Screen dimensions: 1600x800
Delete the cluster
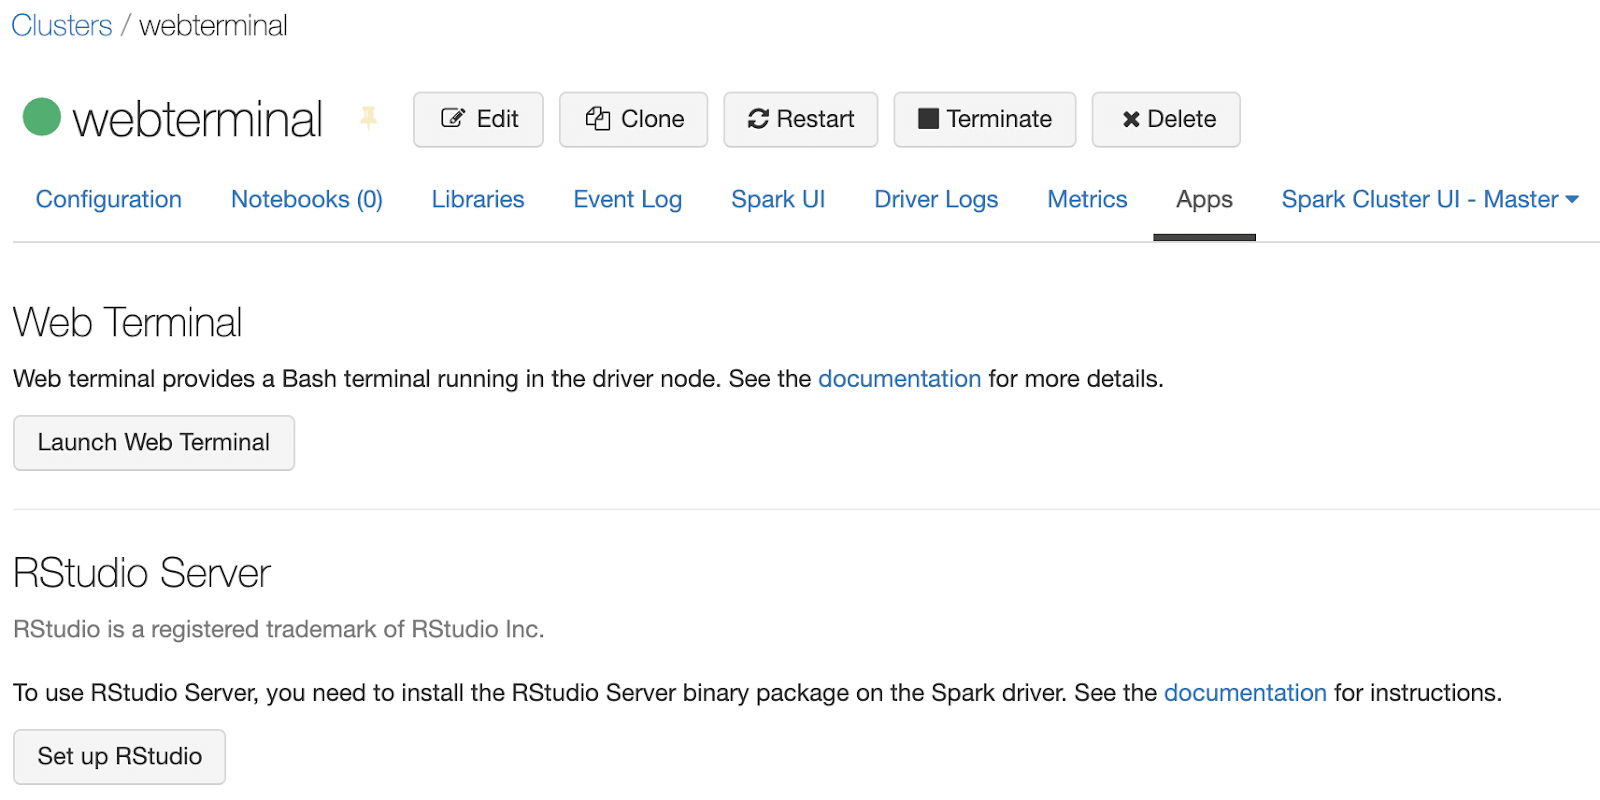[1165, 120]
